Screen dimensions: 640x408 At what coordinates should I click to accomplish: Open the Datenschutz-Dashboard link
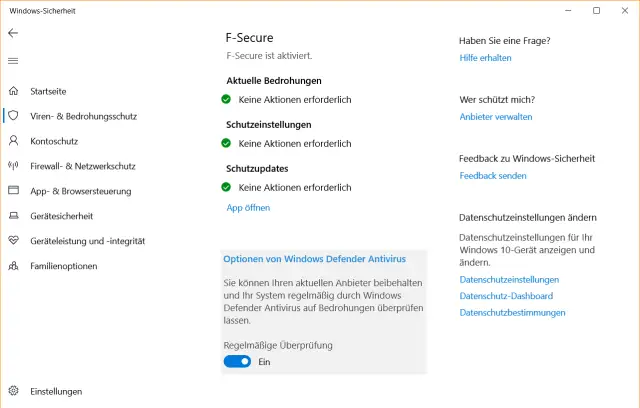tap(506, 296)
